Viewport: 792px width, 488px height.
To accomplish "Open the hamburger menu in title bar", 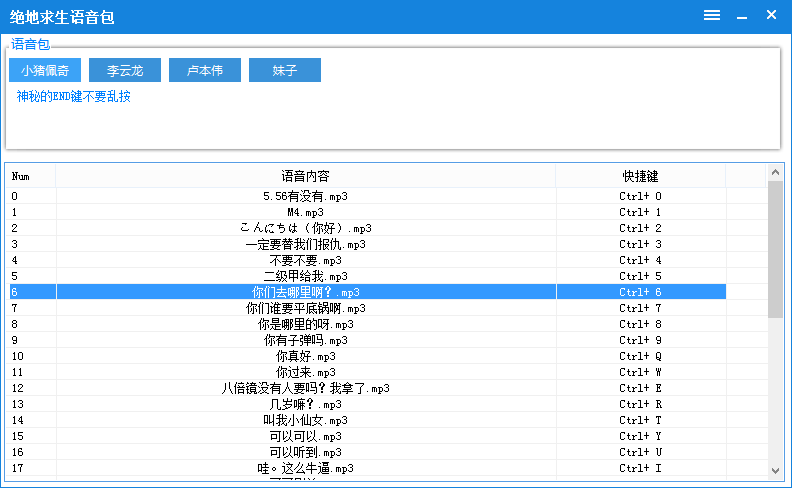I will (x=712, y=15).
